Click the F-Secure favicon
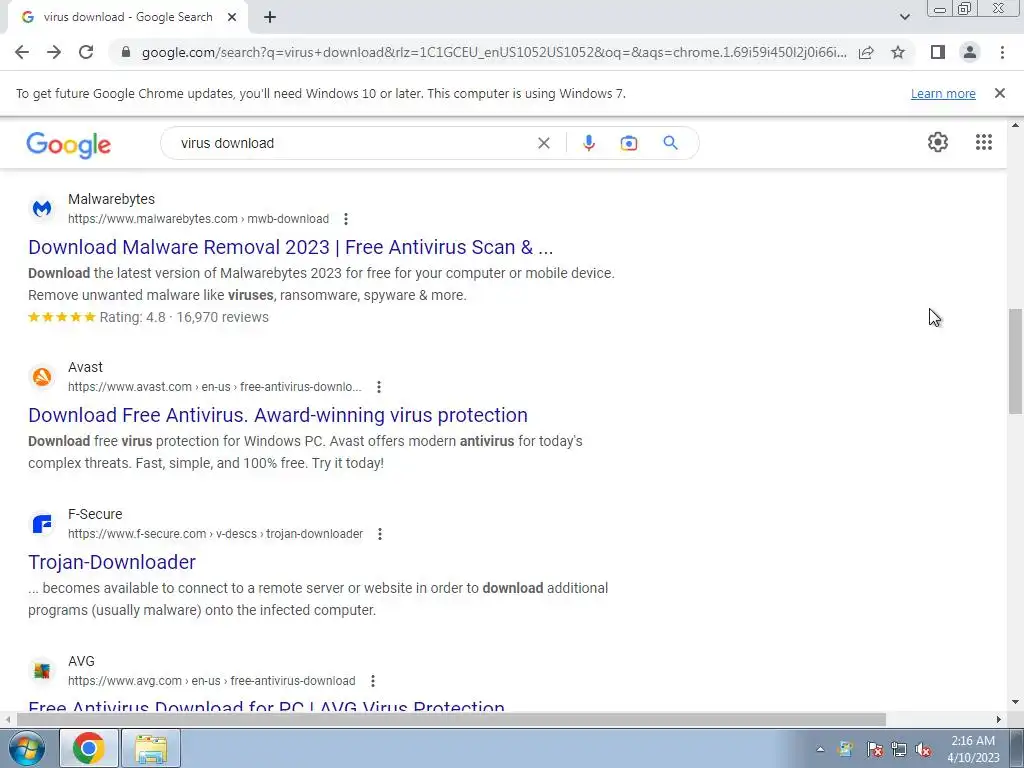Screen dimensions: 1024x768 42,524
